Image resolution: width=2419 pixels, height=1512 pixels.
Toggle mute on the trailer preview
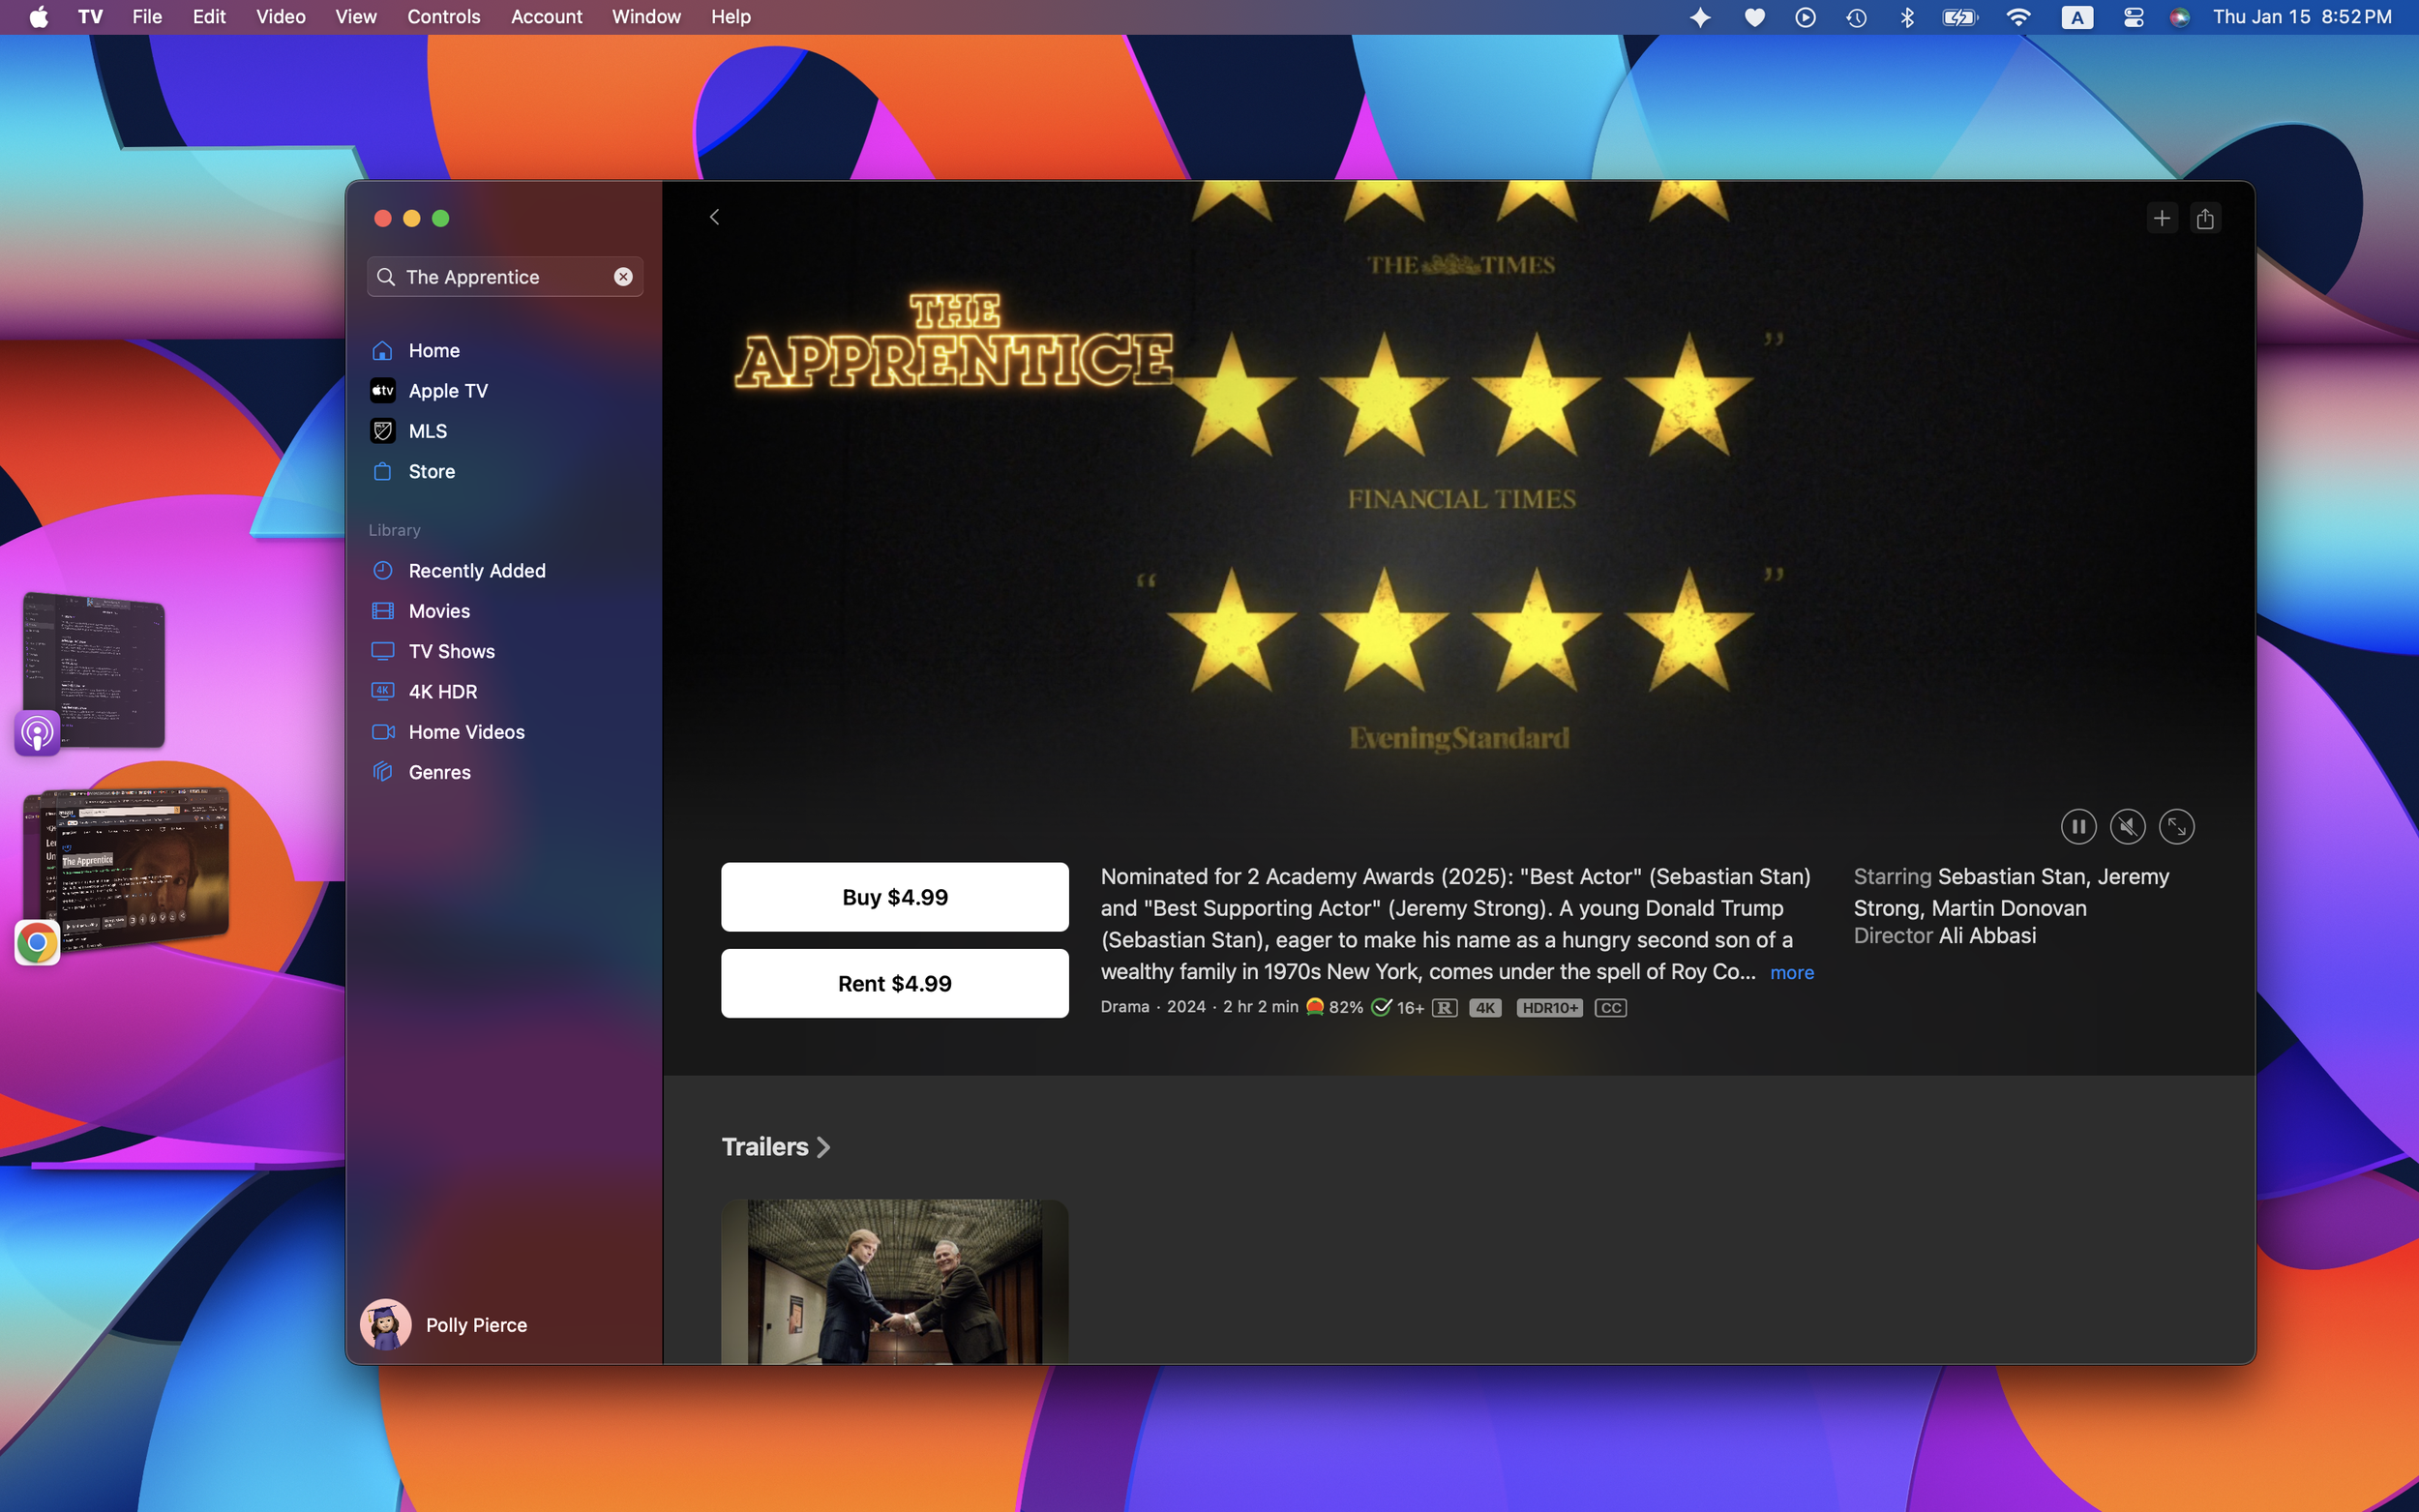2127,827
